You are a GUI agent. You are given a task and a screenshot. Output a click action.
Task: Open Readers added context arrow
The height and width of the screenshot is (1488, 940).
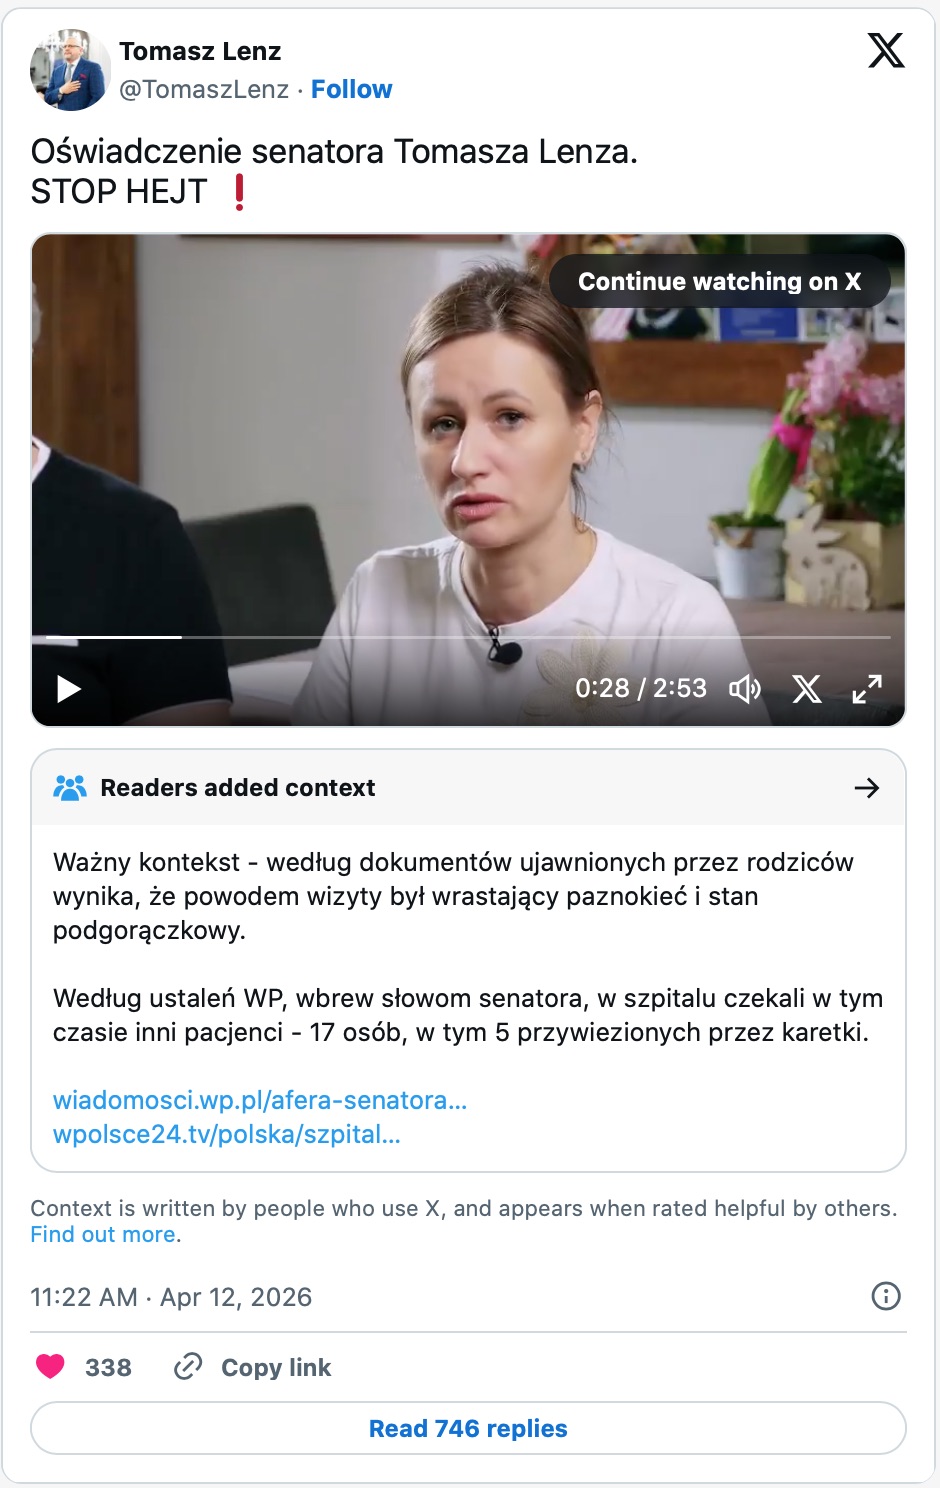point(867,788)
